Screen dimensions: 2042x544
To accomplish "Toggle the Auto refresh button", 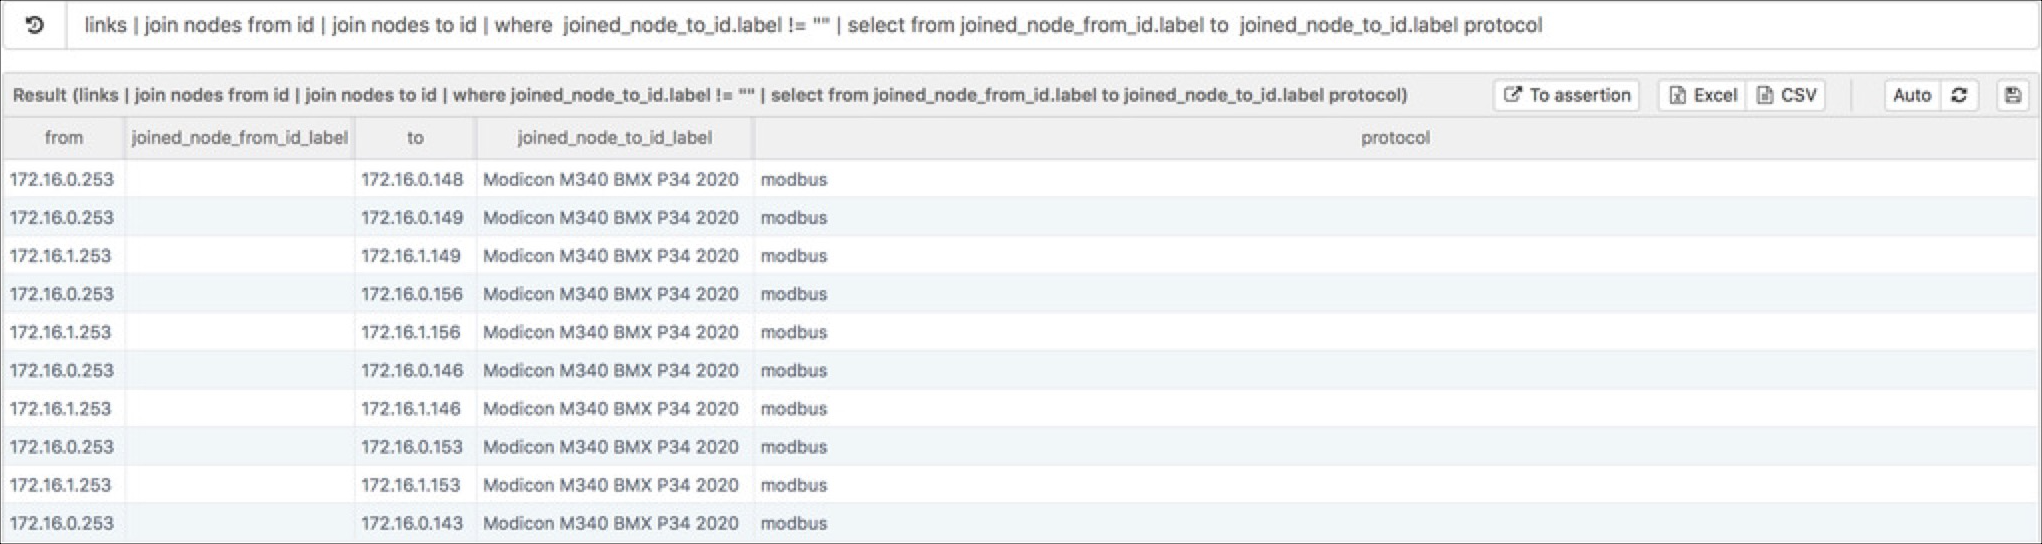I will tap(1912, 95).
